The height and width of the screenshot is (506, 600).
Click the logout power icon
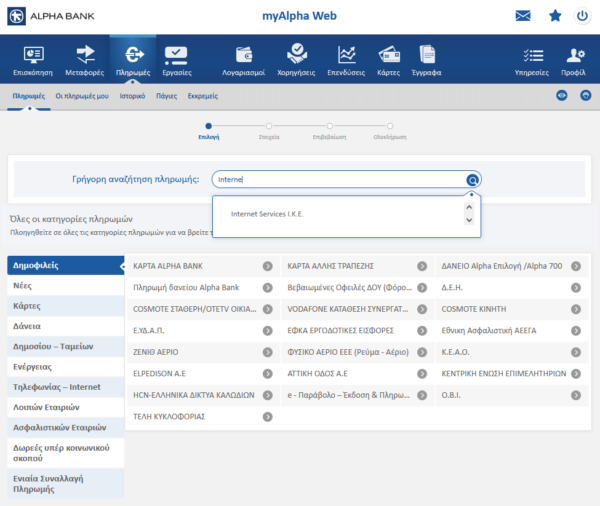(x=582, y=16)
